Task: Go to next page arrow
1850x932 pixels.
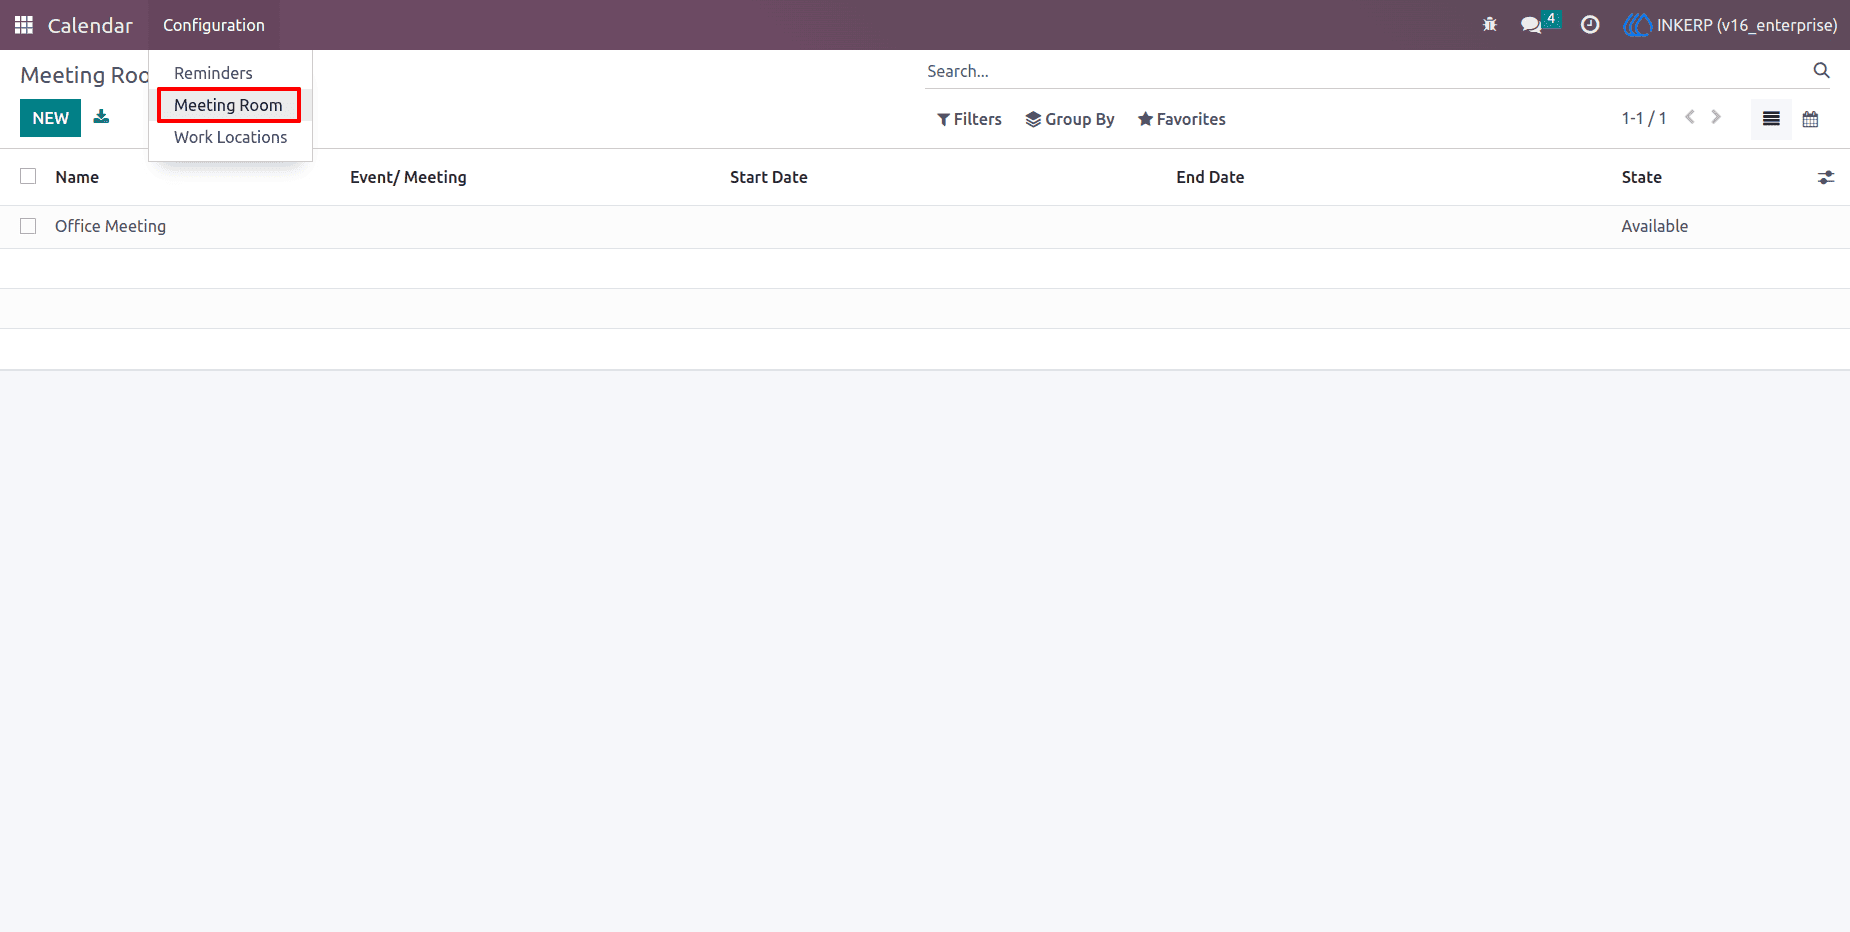Action: point(1716,117)
